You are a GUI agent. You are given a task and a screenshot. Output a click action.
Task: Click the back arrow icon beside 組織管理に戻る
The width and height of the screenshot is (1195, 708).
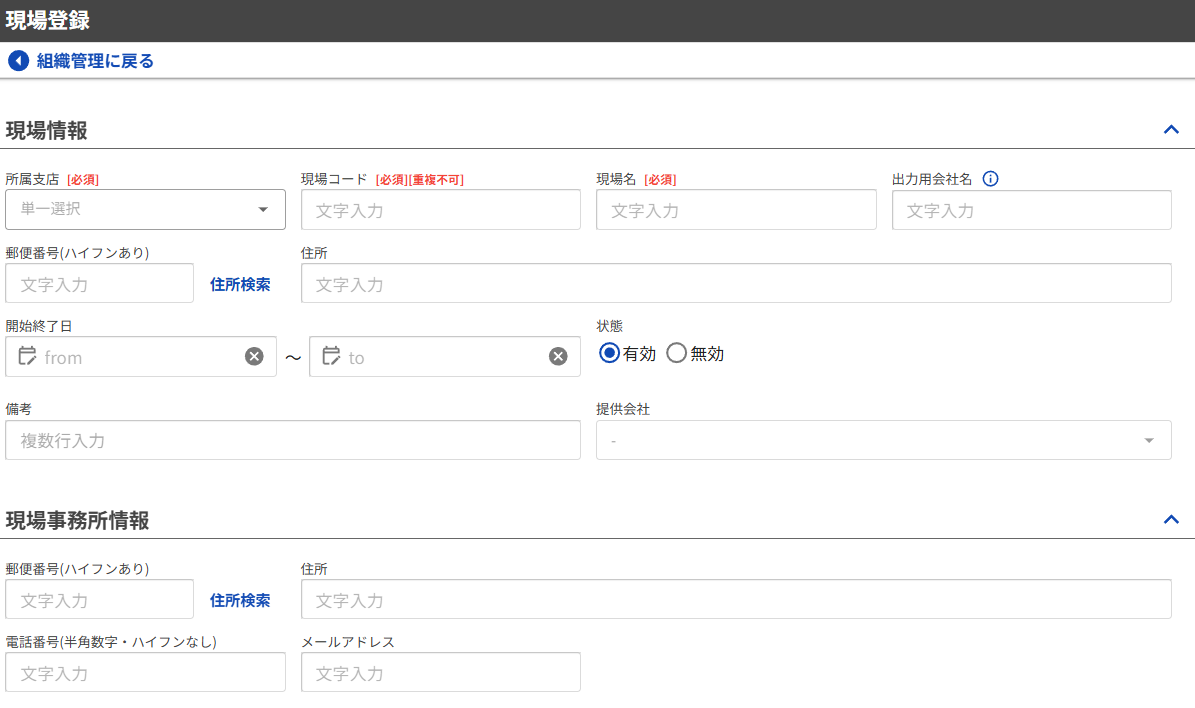click(18, 61)
